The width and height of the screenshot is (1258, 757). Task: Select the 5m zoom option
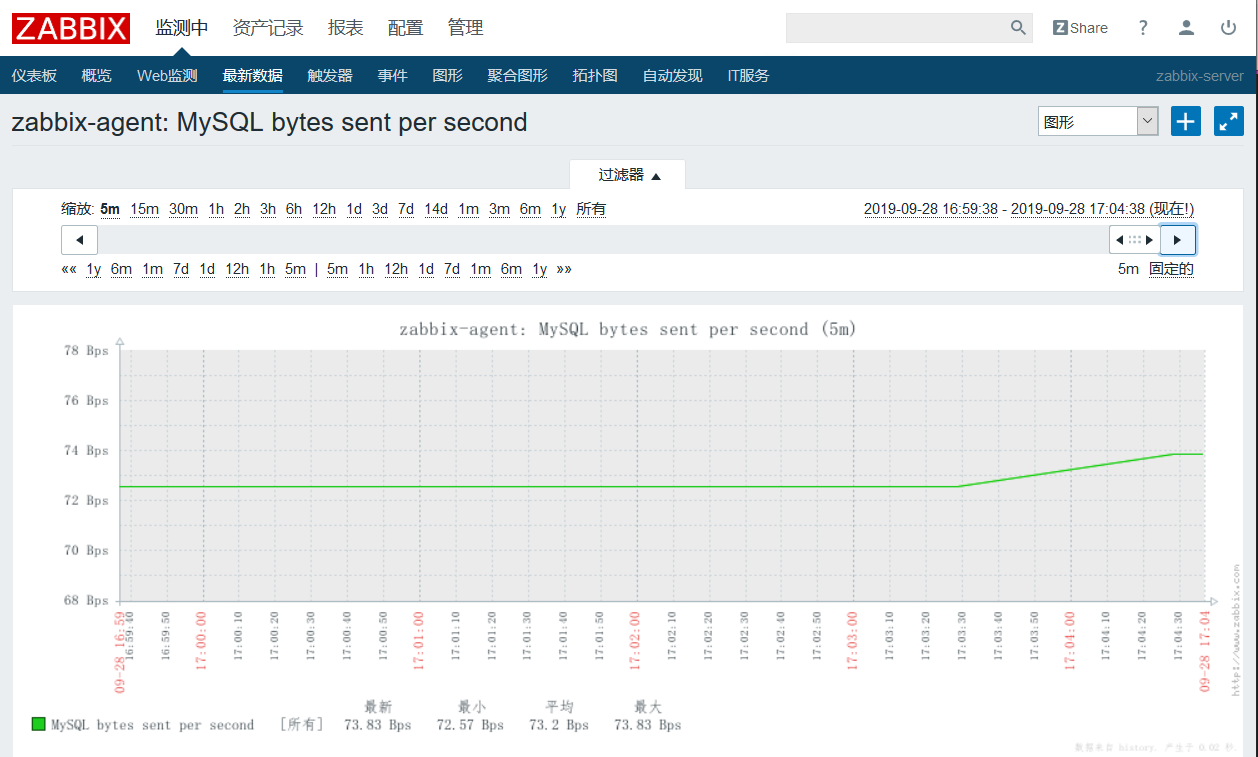tap(110, 209)
